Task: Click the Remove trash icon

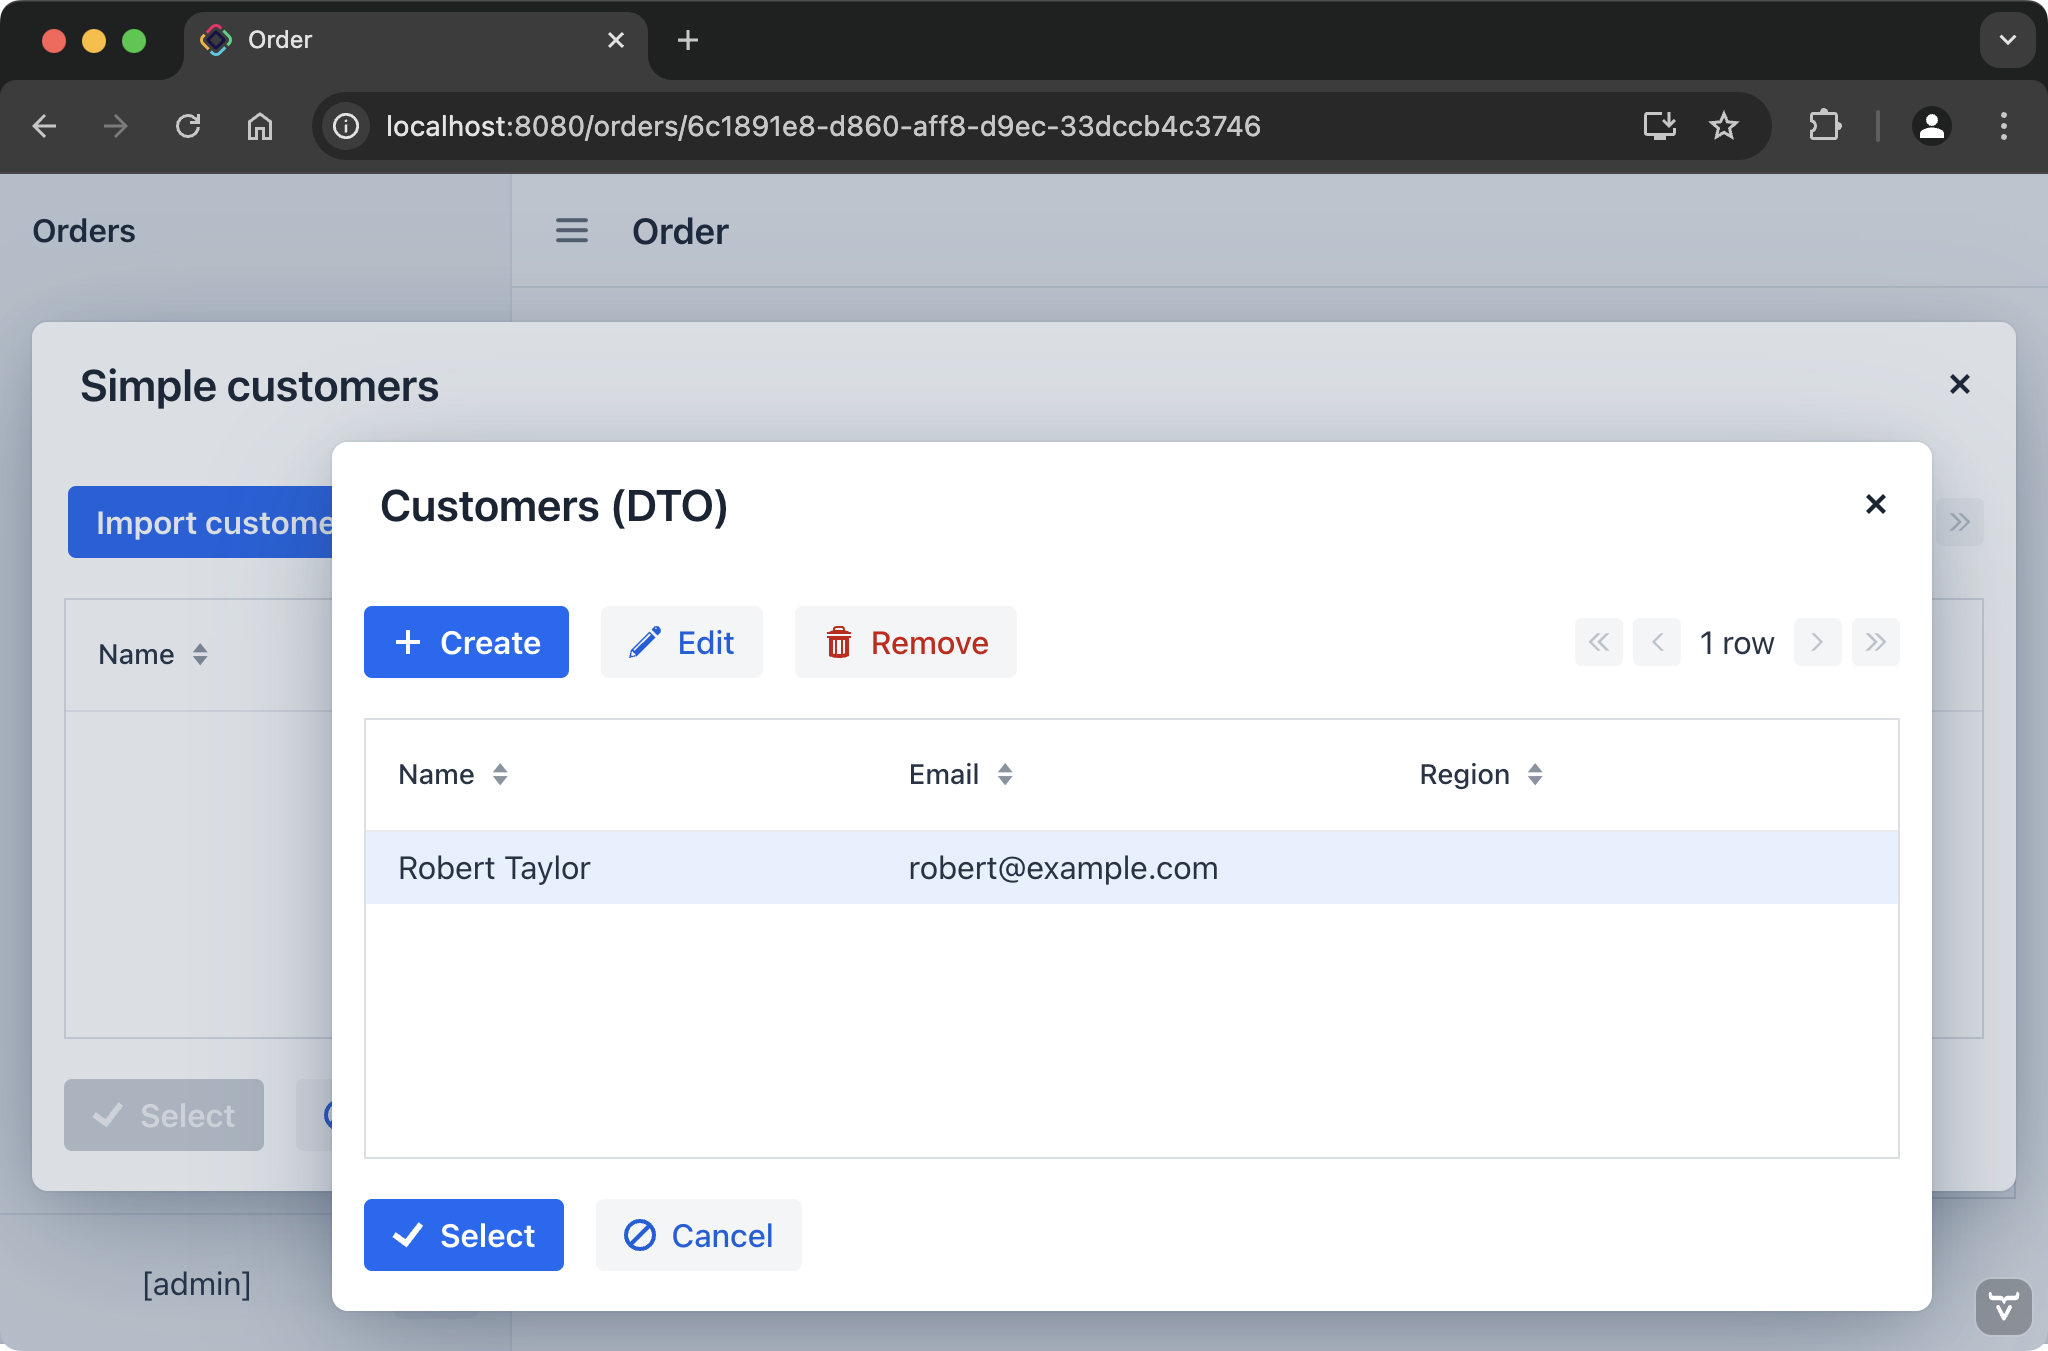Action: pyautogui.click(x=838, y=642)
